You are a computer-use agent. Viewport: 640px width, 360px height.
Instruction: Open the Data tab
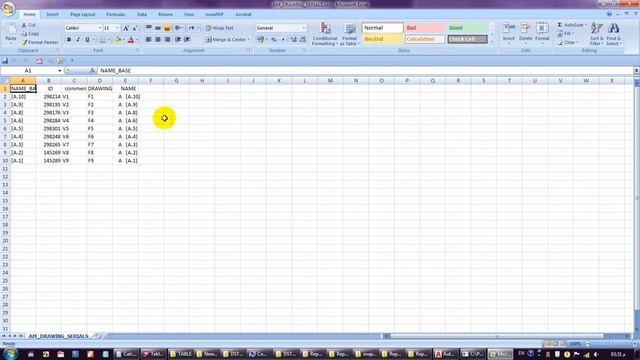point(142,14)
